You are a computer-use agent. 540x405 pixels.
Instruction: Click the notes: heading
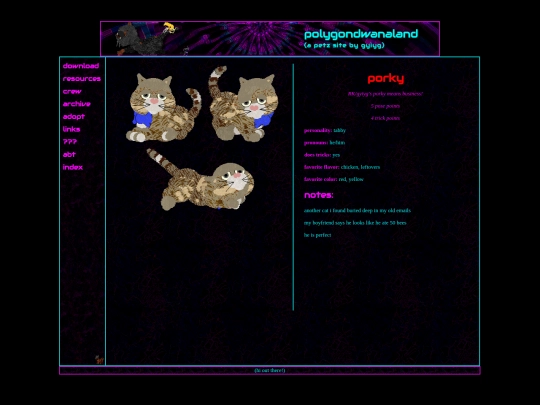pyautogui.click(x=319, y=195)
